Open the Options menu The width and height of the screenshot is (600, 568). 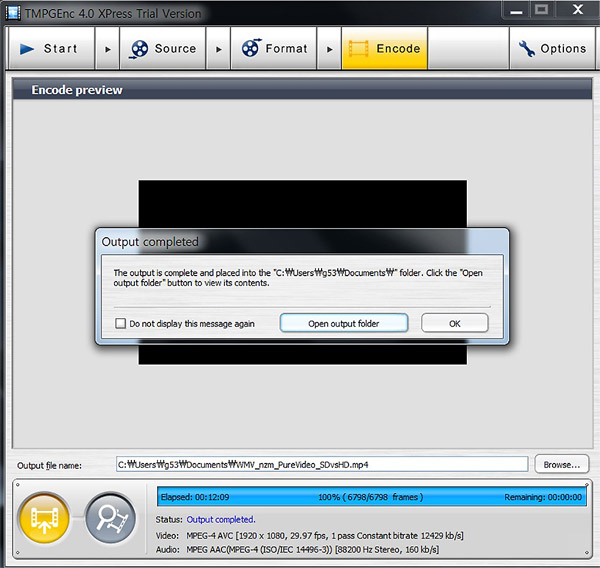pos(553,49)
